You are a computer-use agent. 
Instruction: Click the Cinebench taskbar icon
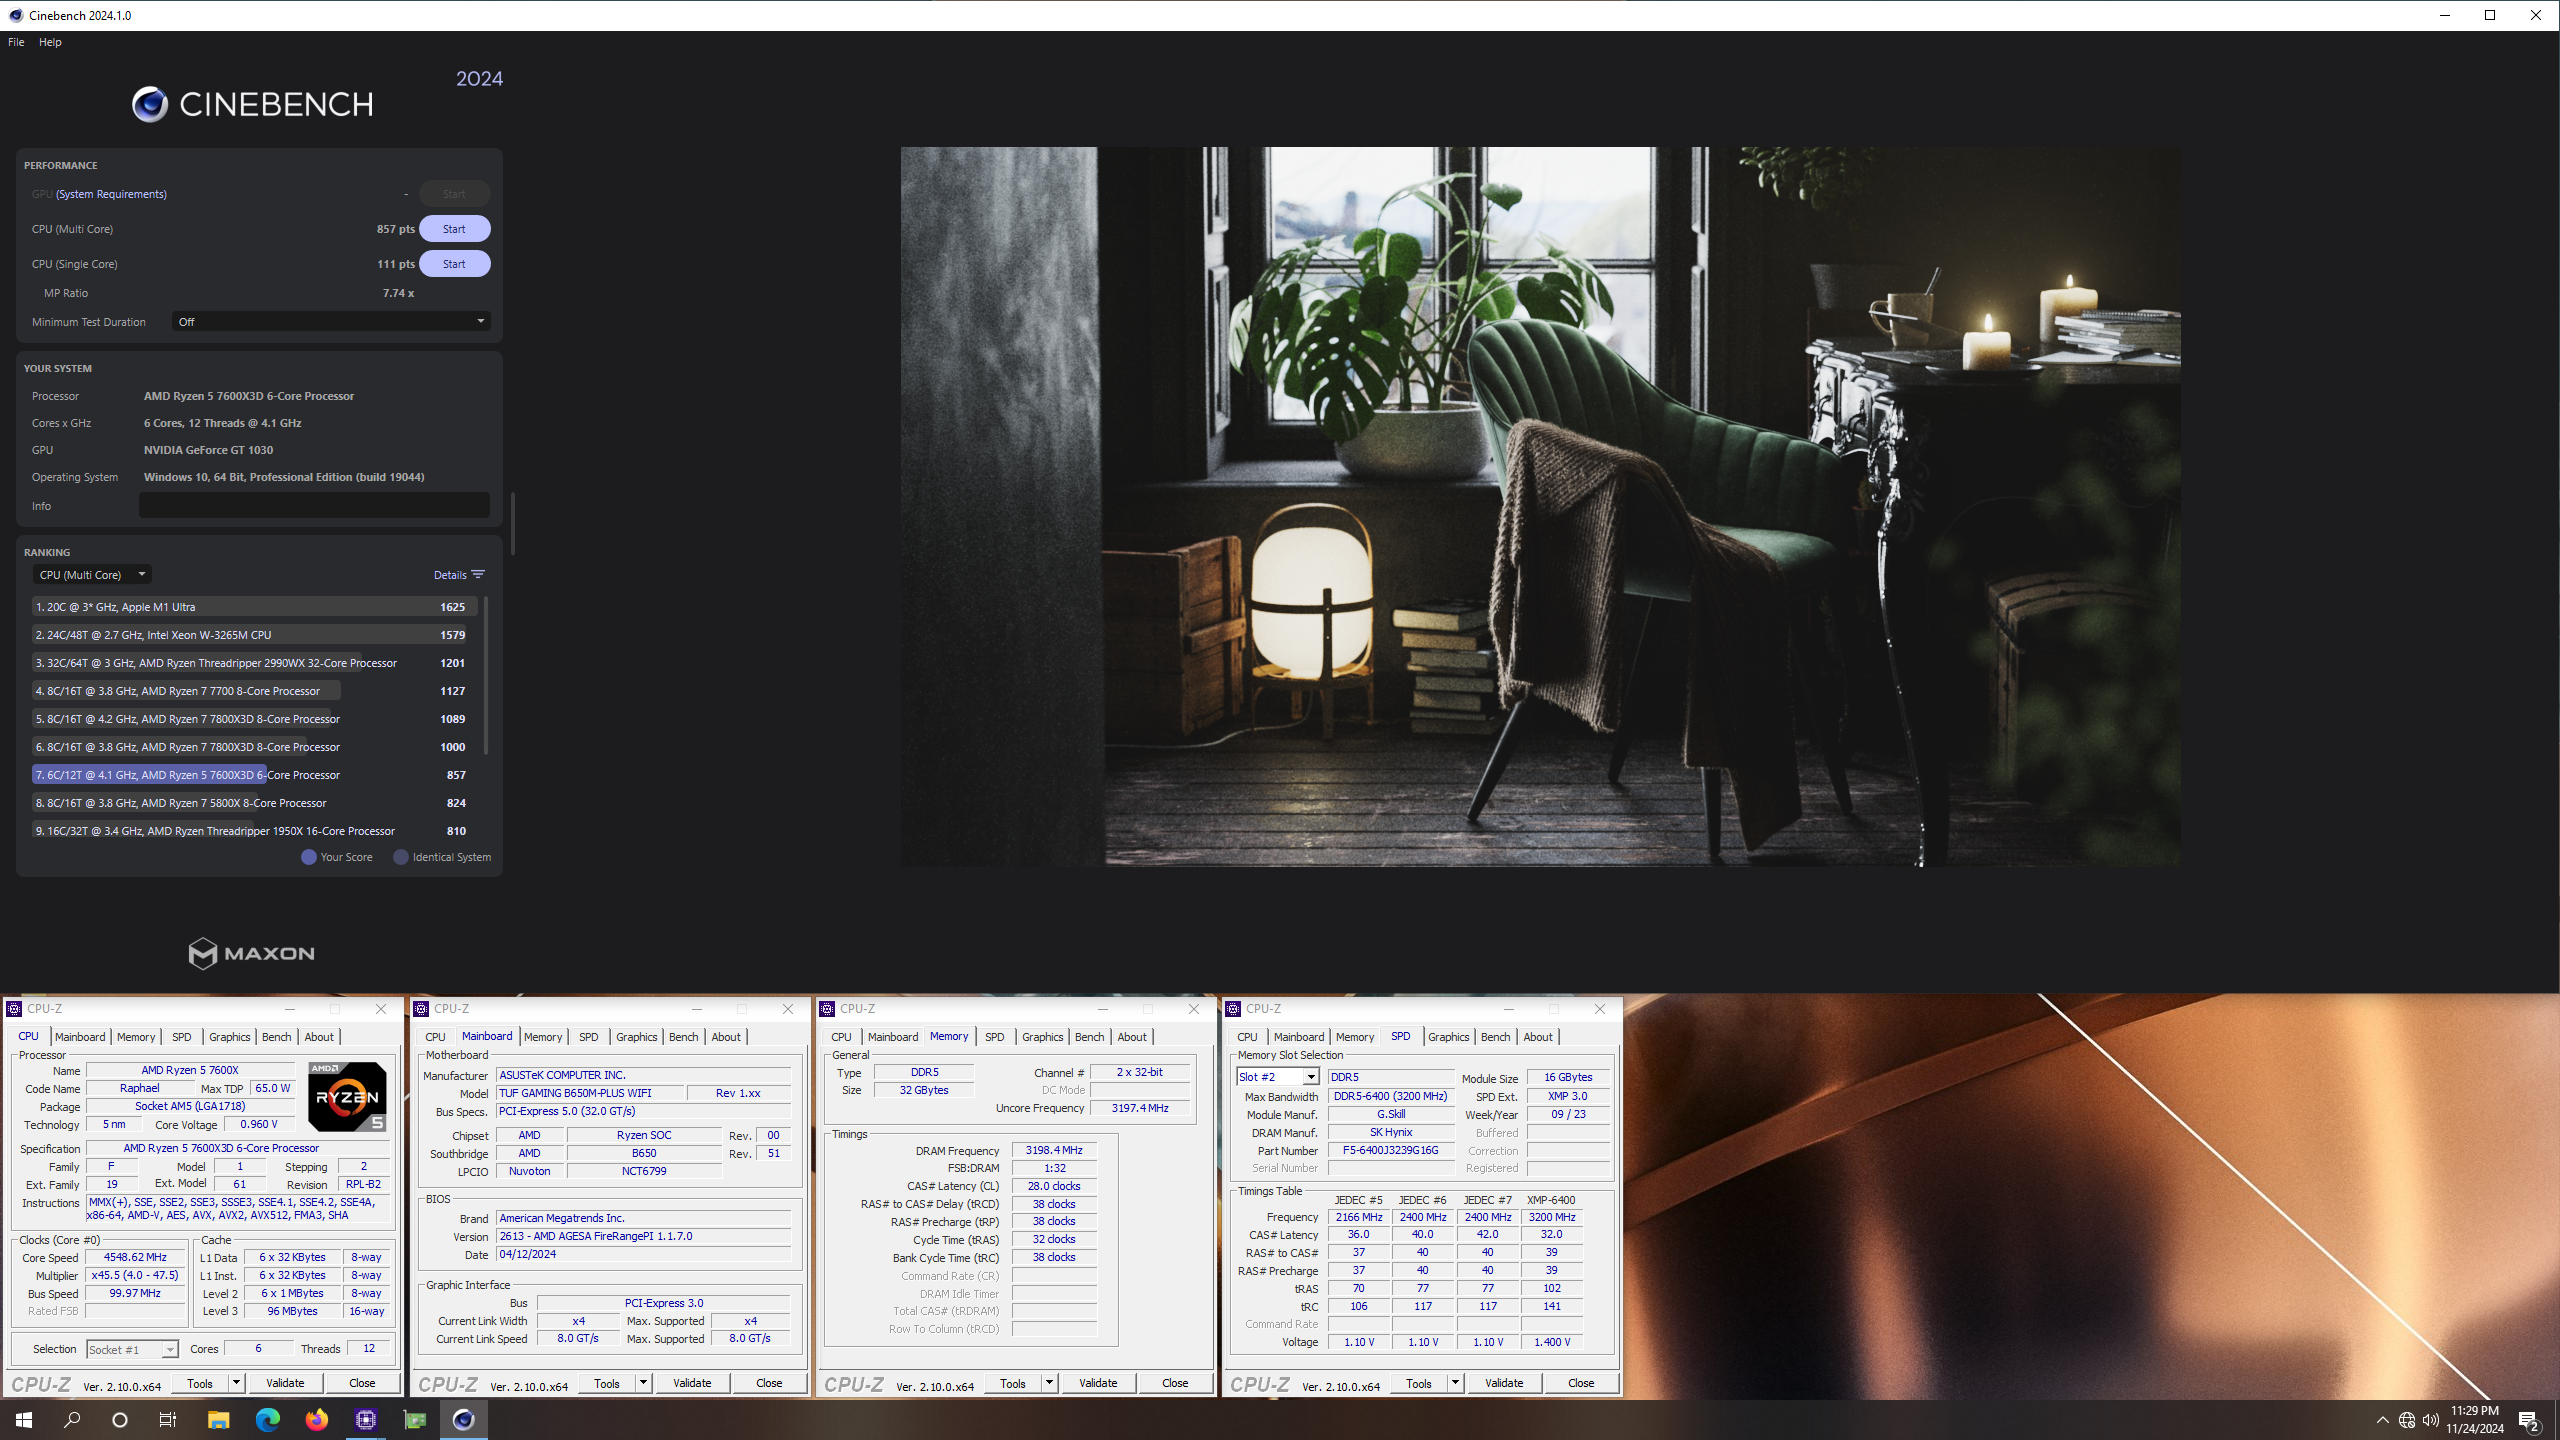[x=463, y=1420]
